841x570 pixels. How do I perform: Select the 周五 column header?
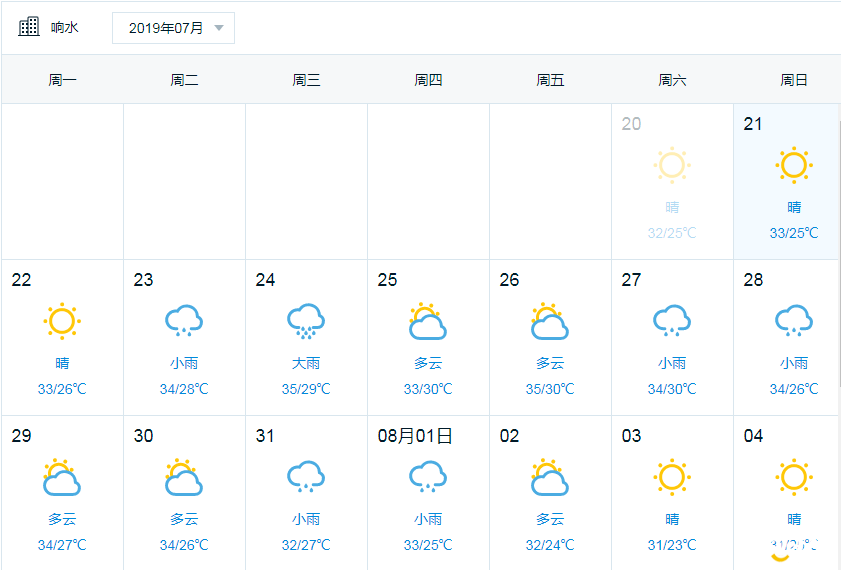pyautogui.click(x=550, y=80)
